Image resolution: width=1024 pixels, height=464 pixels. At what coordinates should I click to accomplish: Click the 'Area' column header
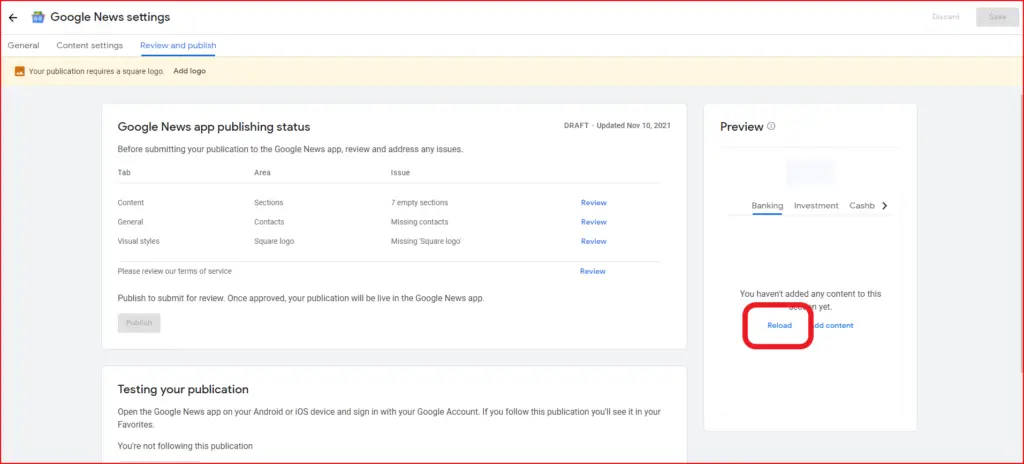(262, 173)
